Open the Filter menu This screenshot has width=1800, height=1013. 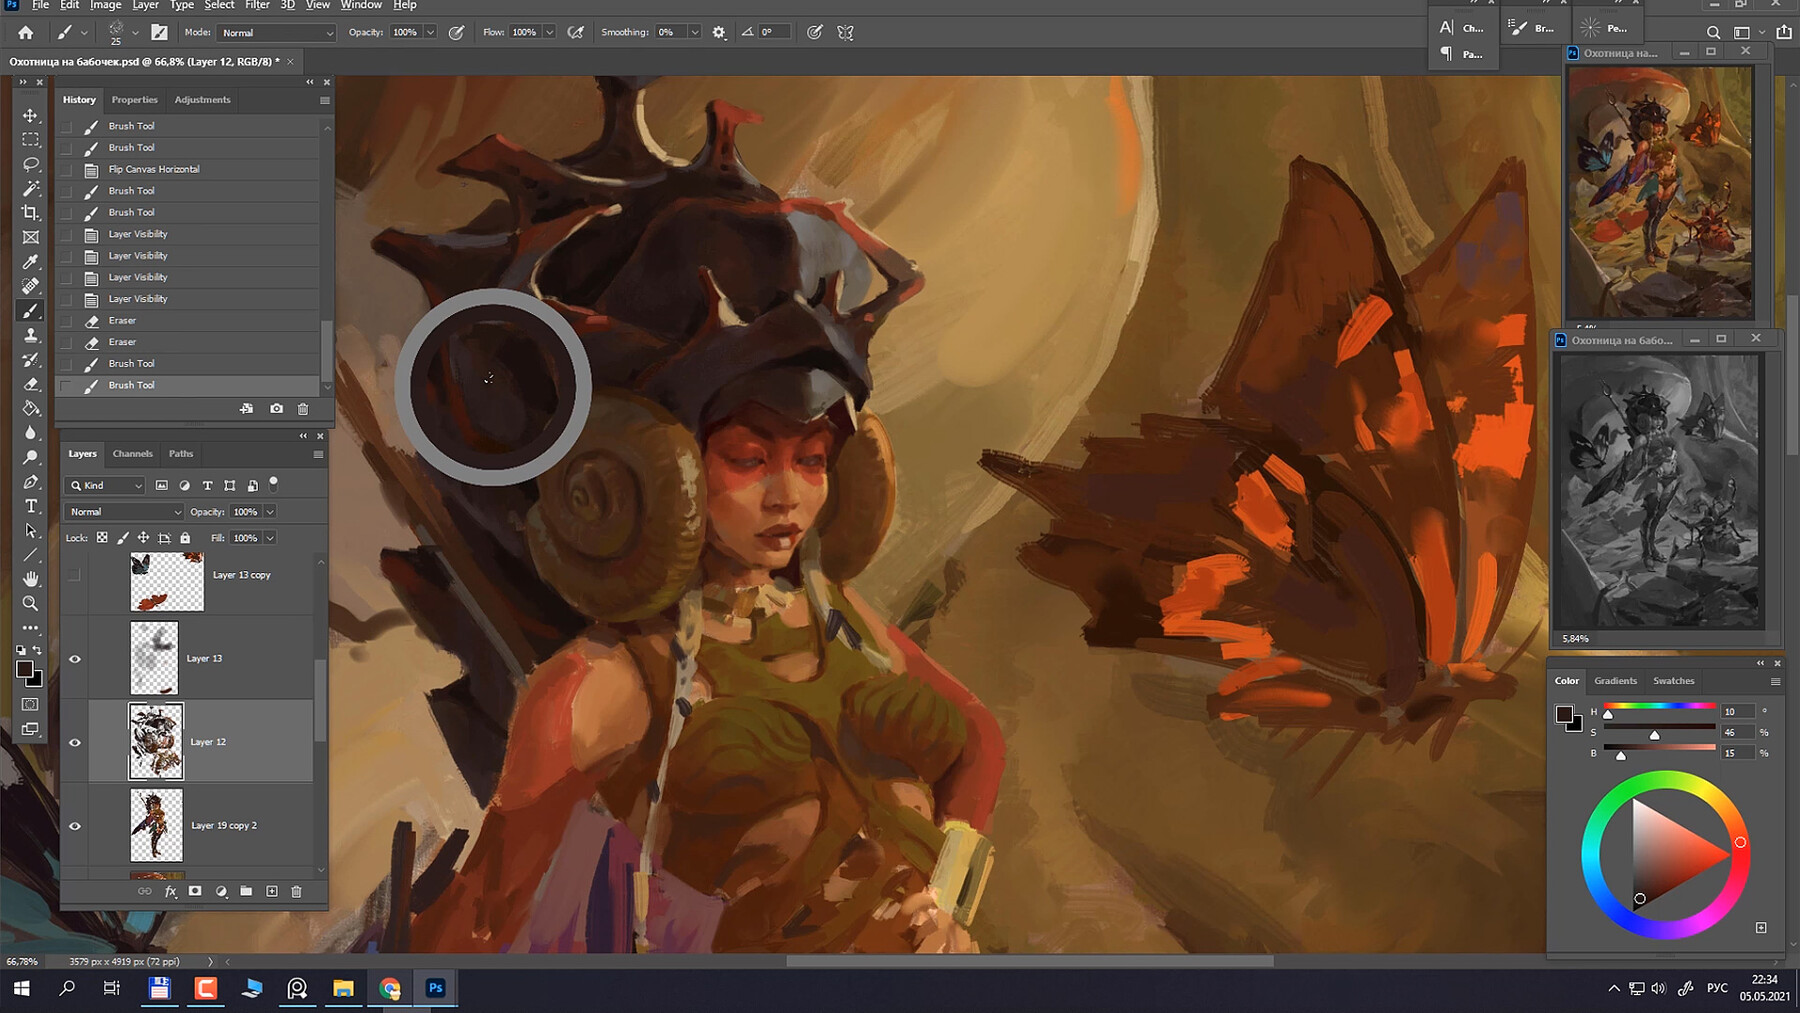click(257, 5)
